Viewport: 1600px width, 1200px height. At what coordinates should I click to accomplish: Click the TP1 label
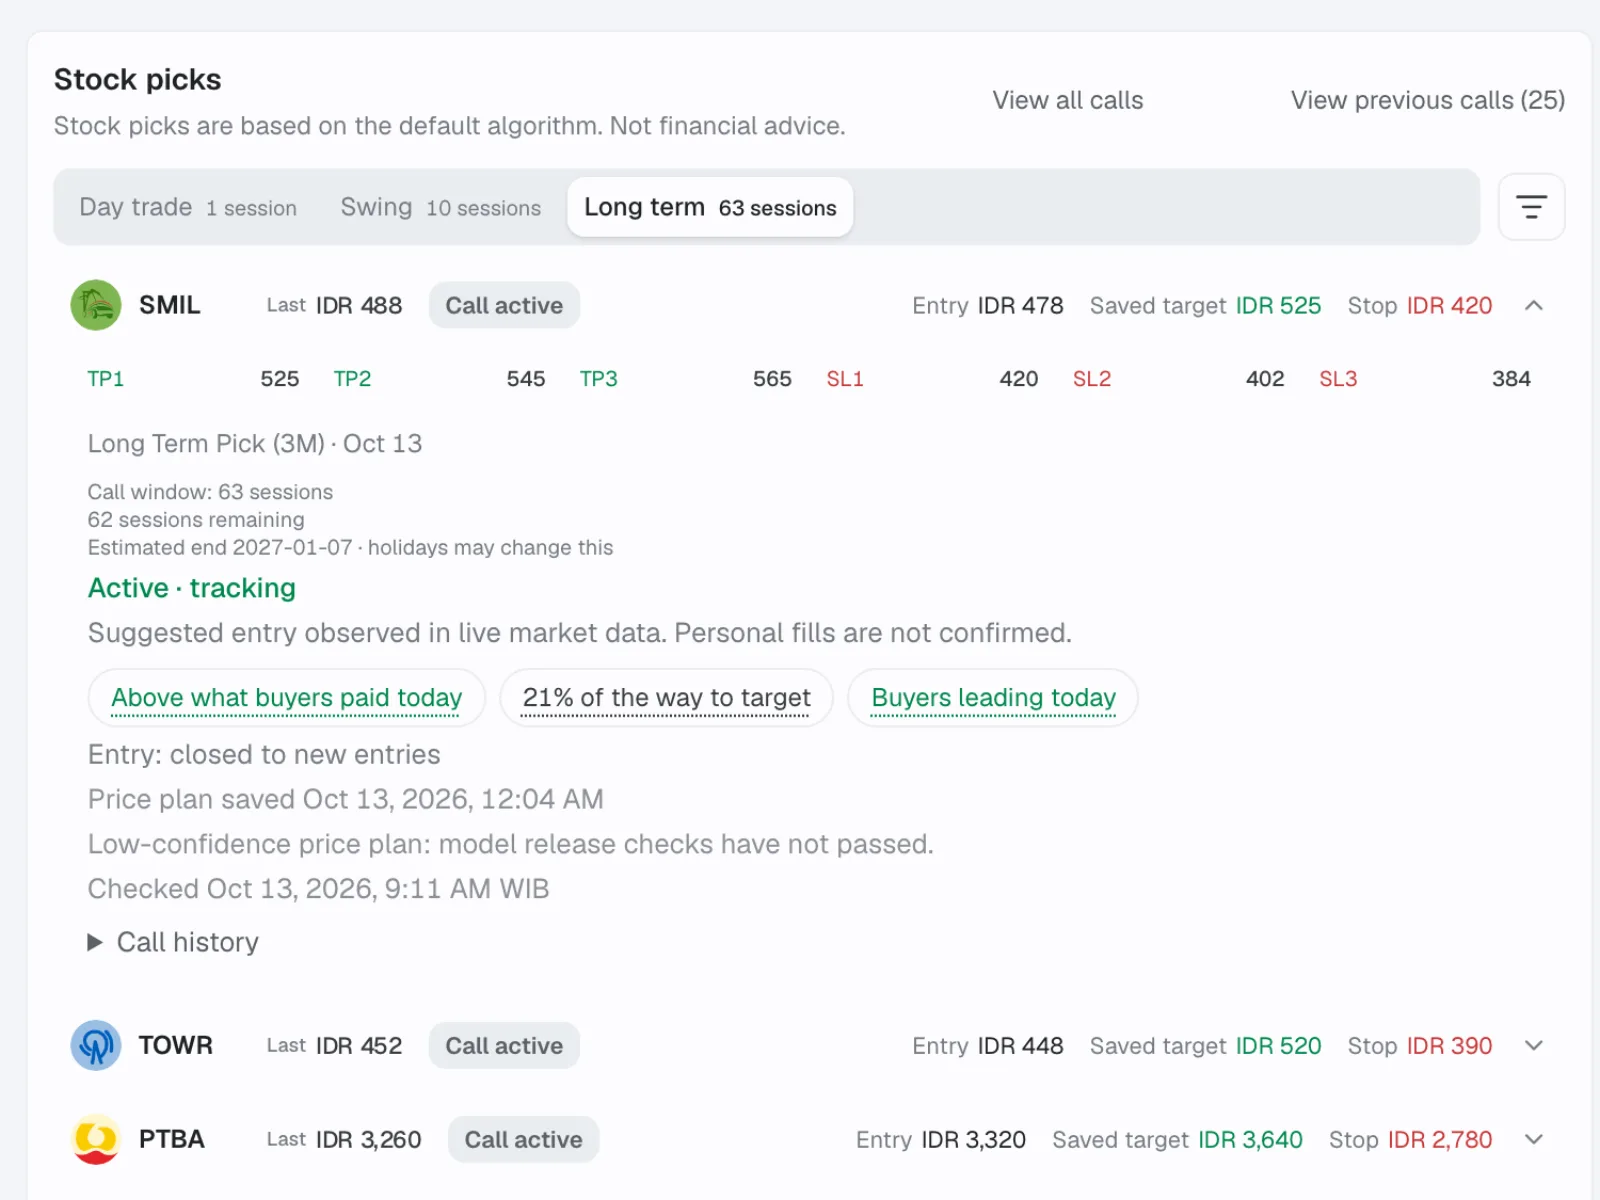pyautogui.click(x=106, y=379)
